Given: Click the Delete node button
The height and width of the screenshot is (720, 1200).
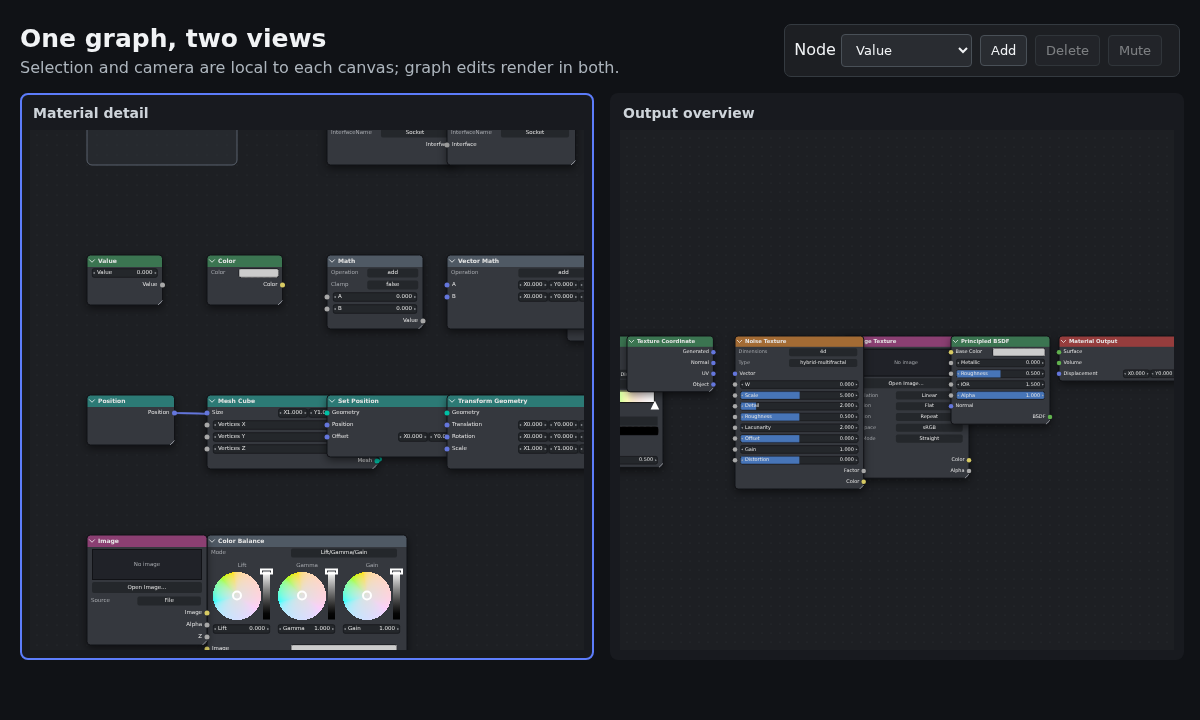Looking at the screenshot, I should (1067, 51).
